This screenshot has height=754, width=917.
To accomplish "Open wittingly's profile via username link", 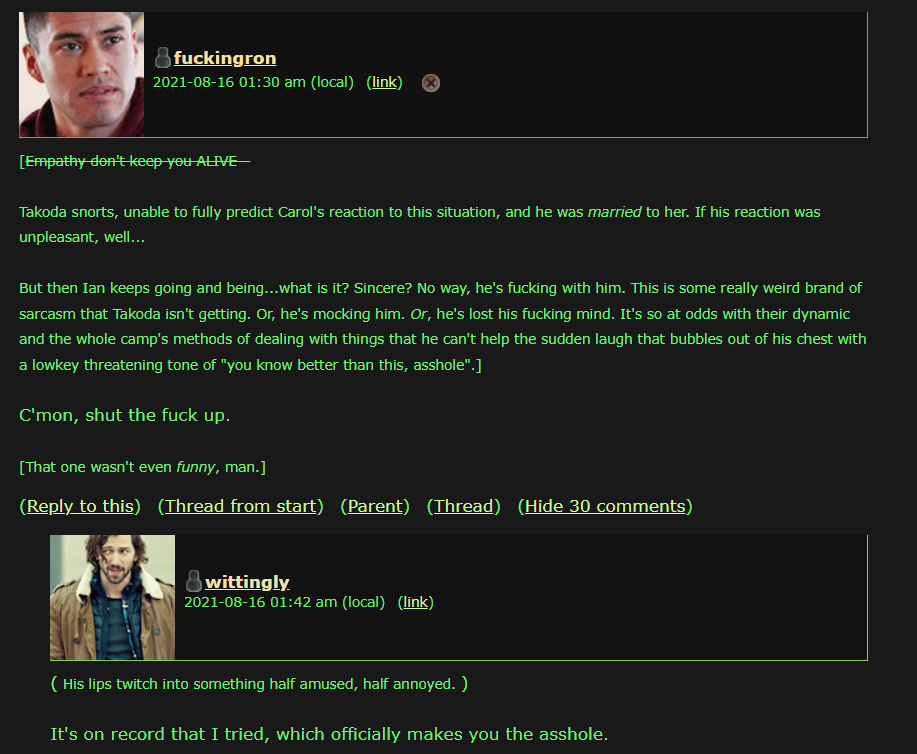I will 247,581.
